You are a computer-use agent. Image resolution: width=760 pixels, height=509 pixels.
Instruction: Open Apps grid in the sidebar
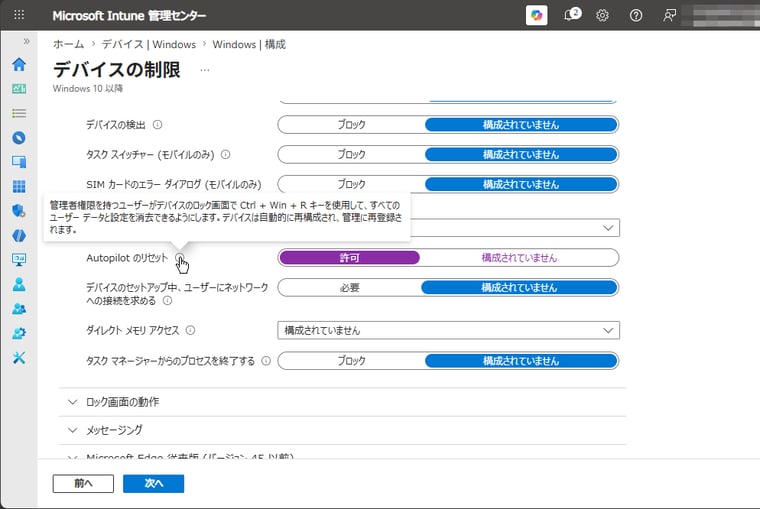(x=19, y=187)
